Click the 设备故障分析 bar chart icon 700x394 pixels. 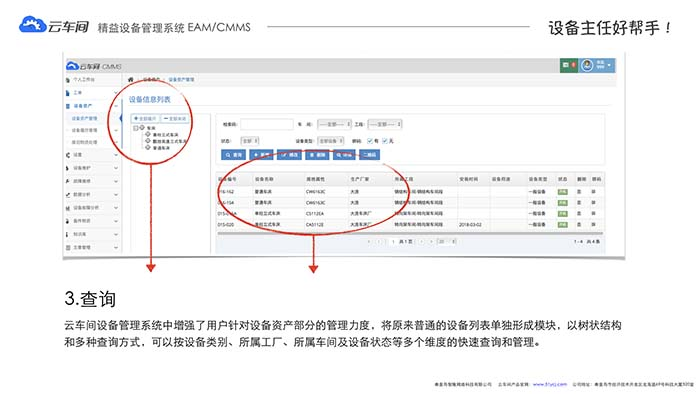click(x=68, y=208)
